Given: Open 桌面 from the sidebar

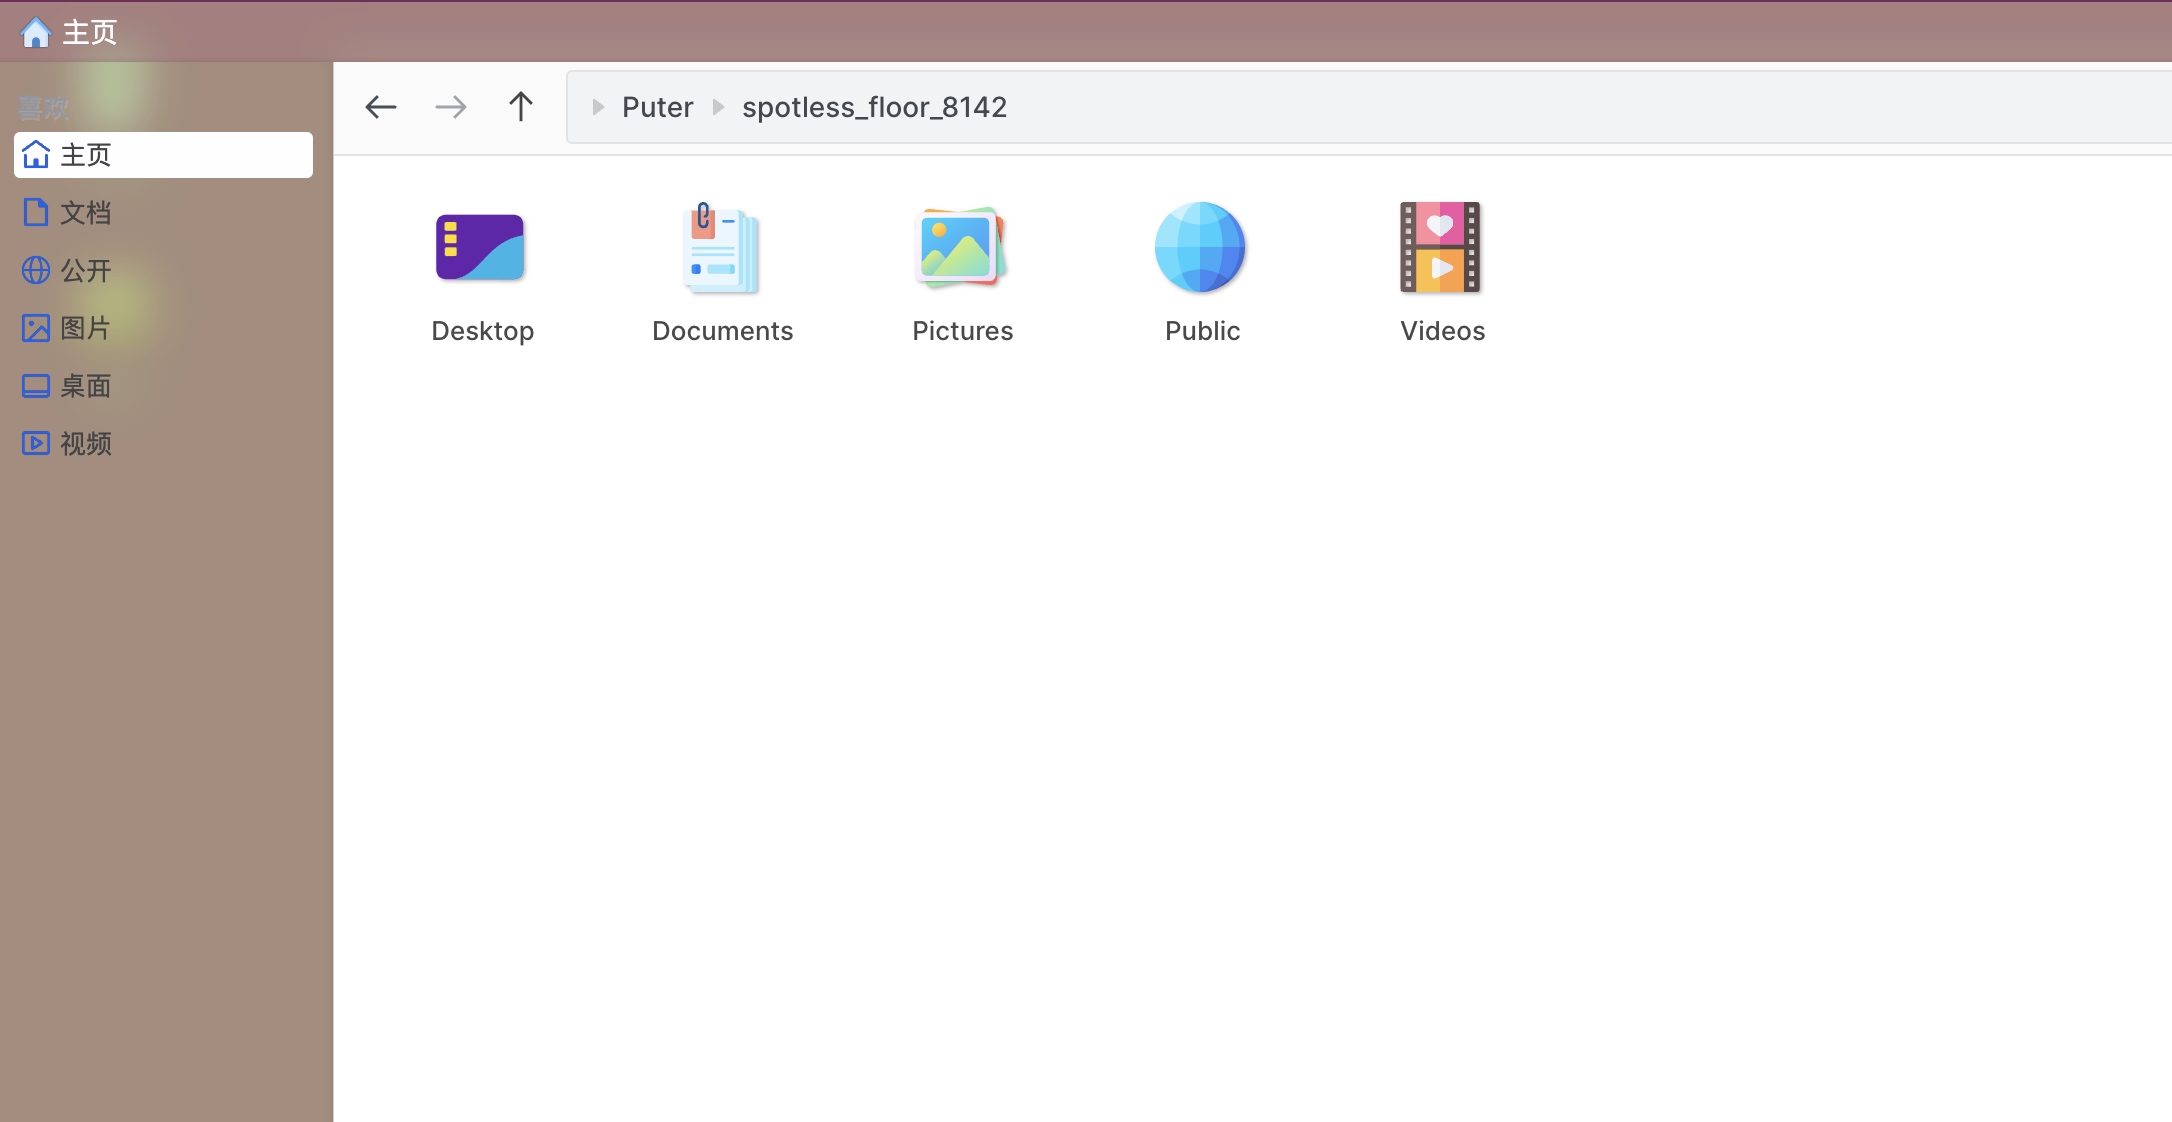Looking at the screenshot, I should (85, 386).
